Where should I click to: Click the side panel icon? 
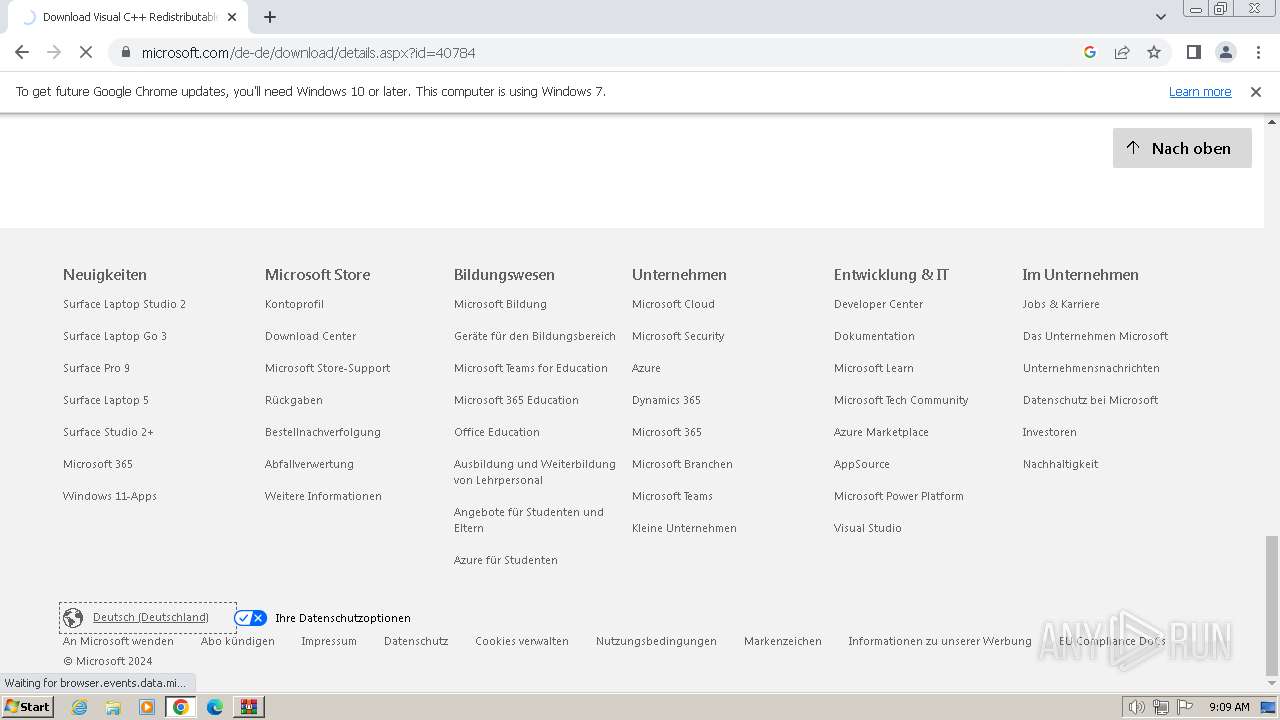[x=1193, y=52]
